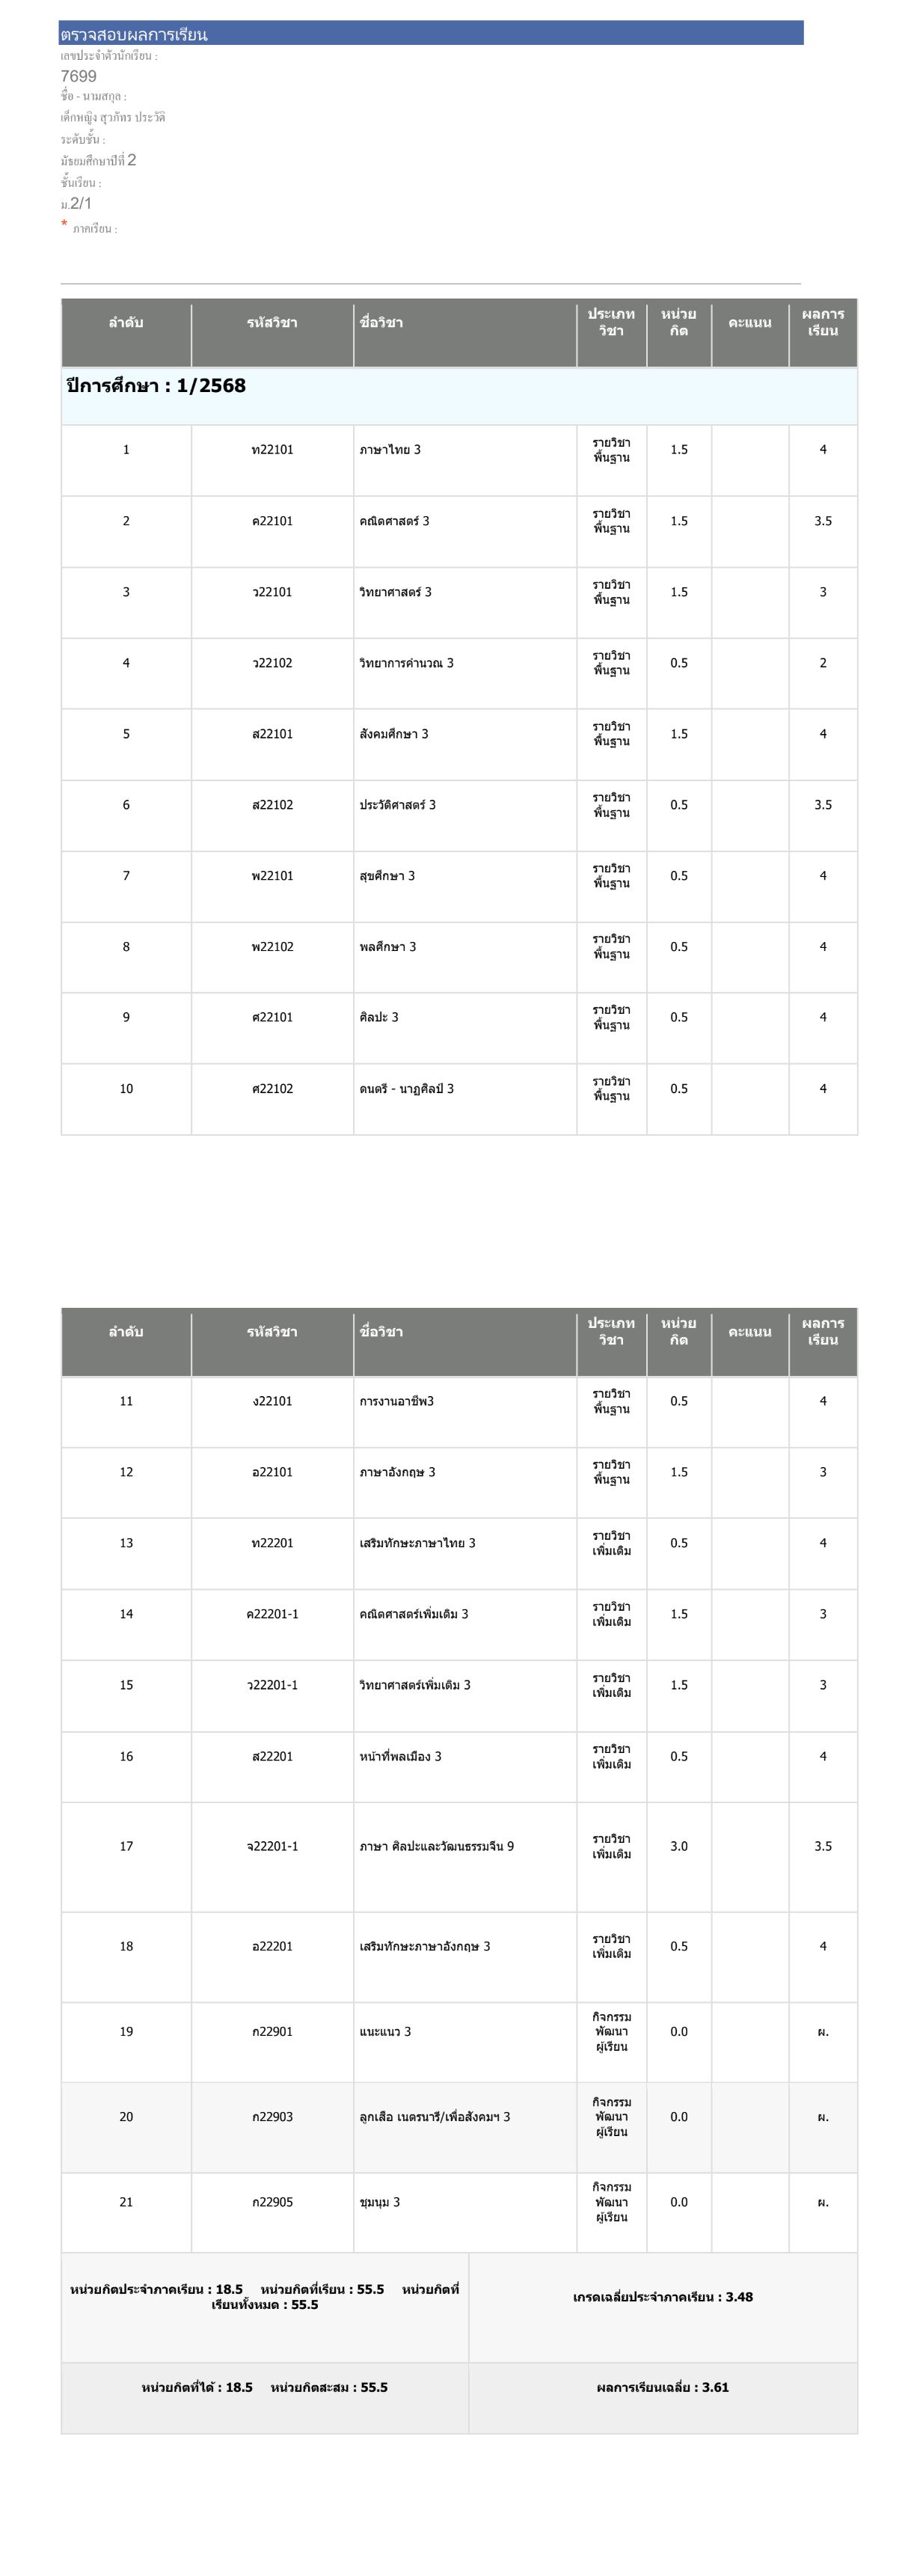Click course code พ22102

coord(272,947)
